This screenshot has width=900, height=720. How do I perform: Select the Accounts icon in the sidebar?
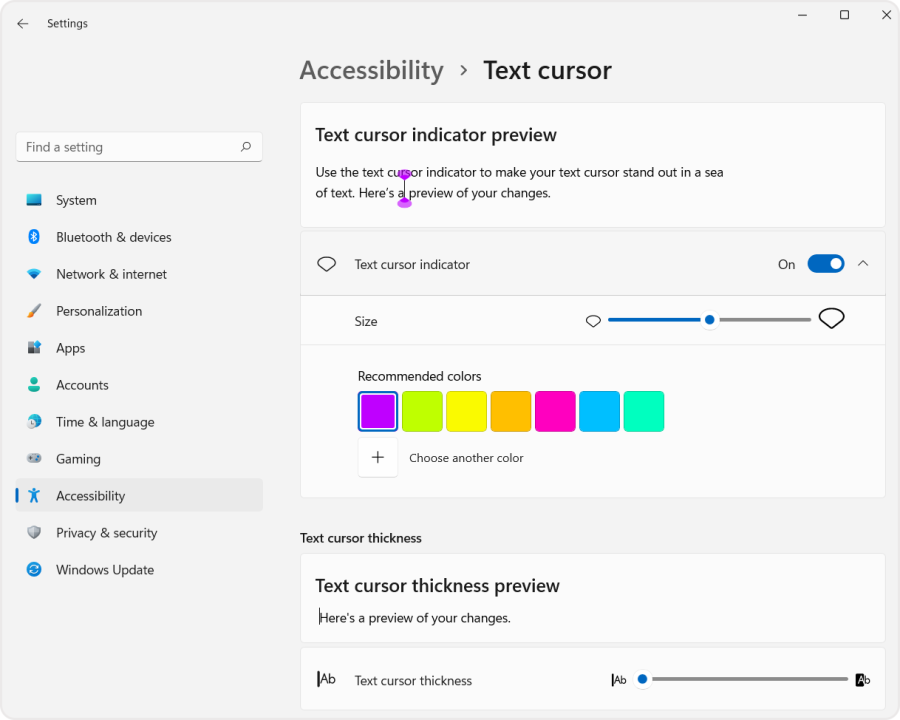pyautogui.click(x=32, y=385)
